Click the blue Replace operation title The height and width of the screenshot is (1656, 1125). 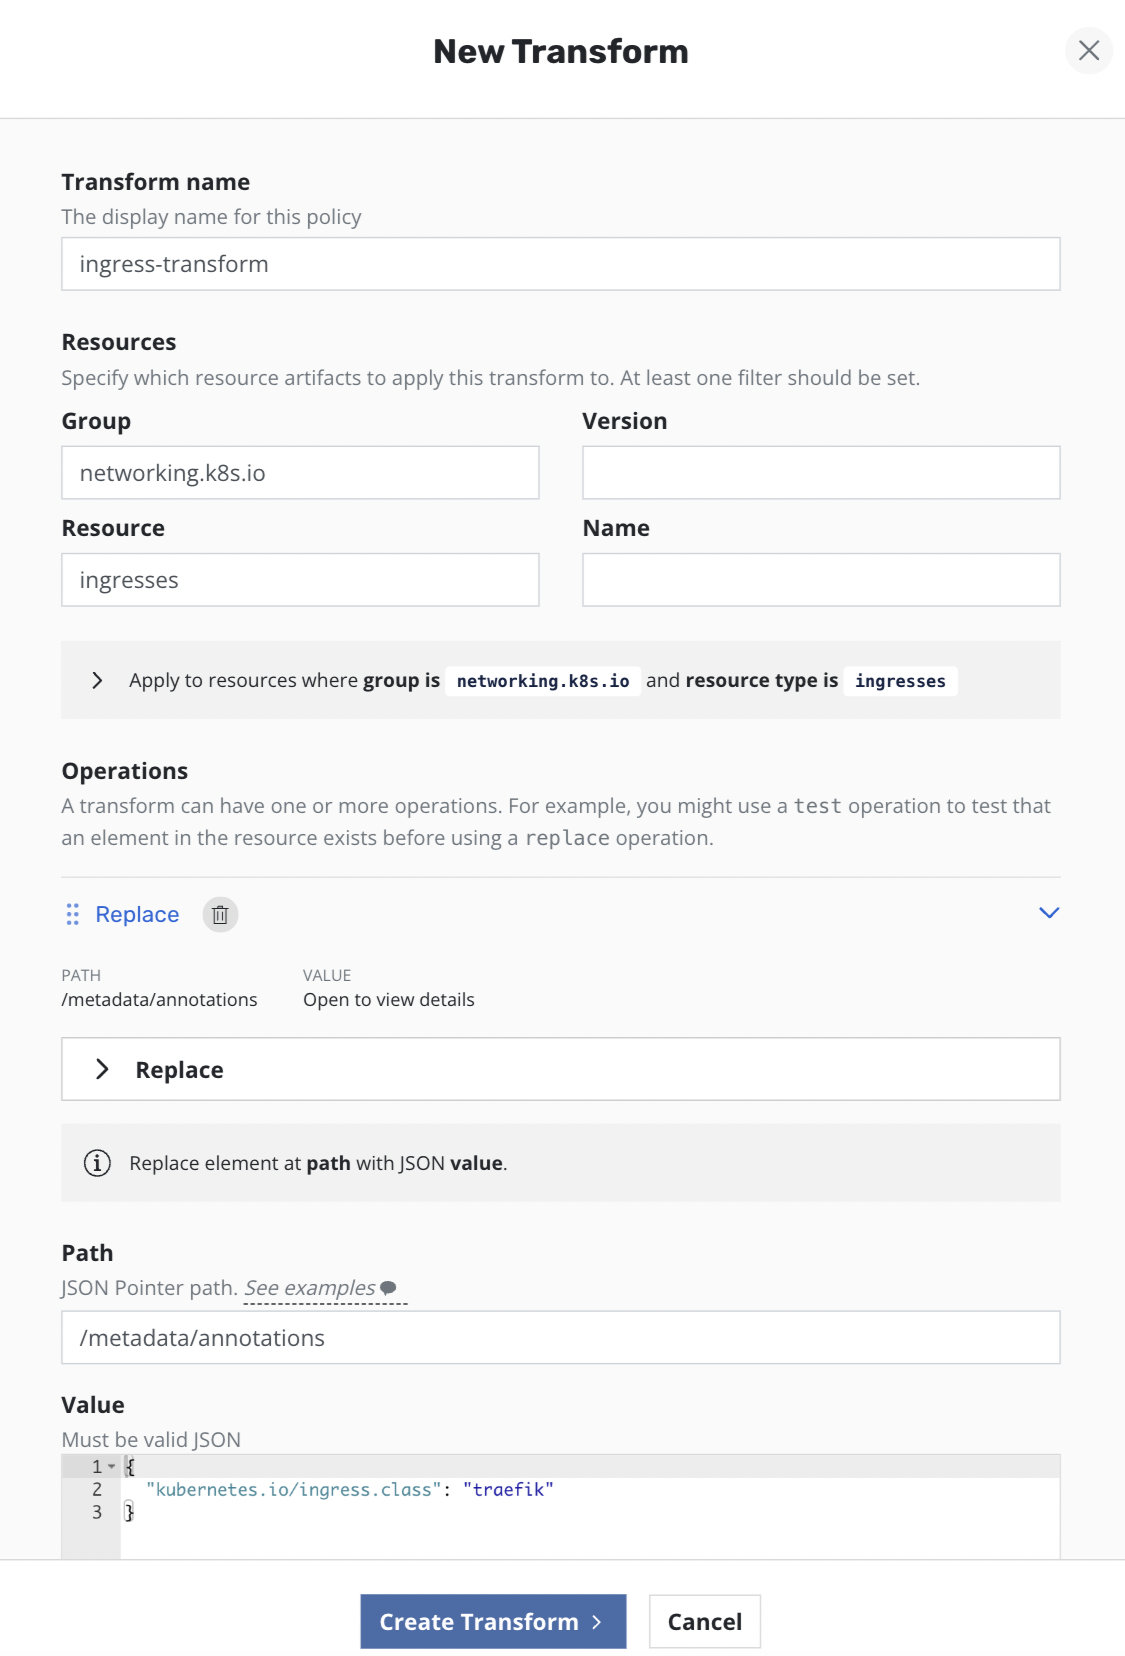pos(137,915)
